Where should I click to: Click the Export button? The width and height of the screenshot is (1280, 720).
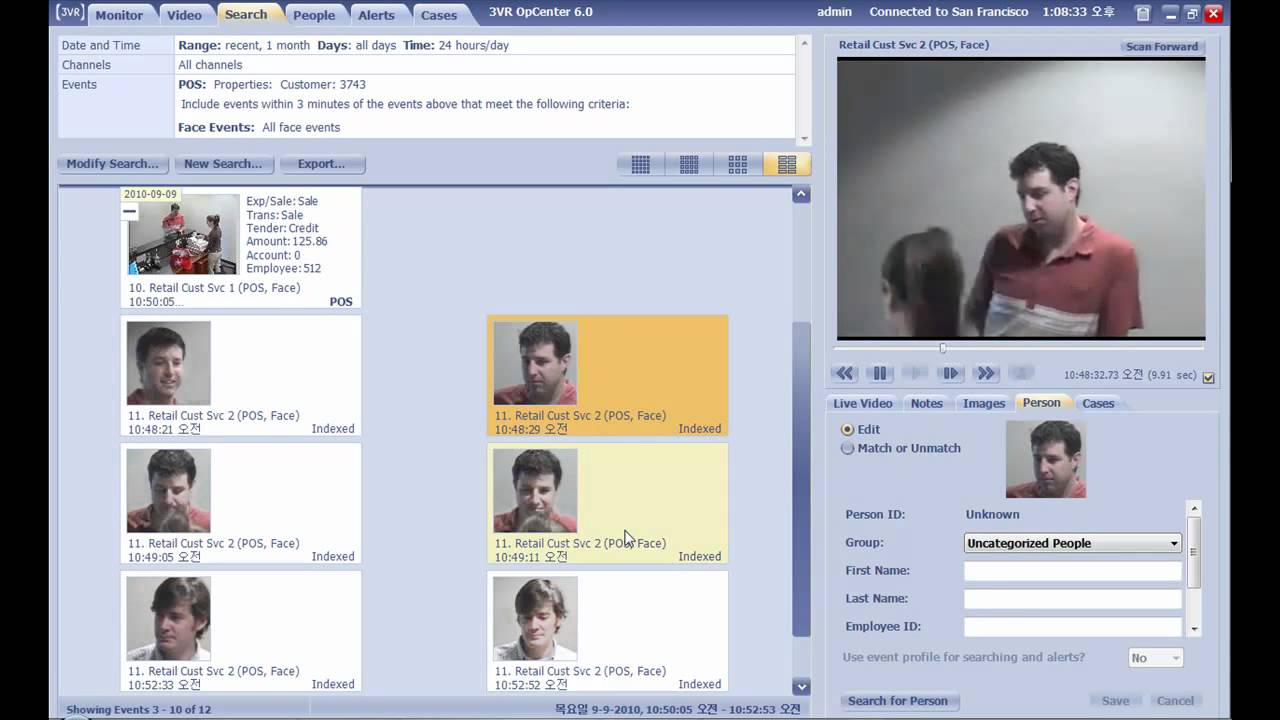[321, 164]
